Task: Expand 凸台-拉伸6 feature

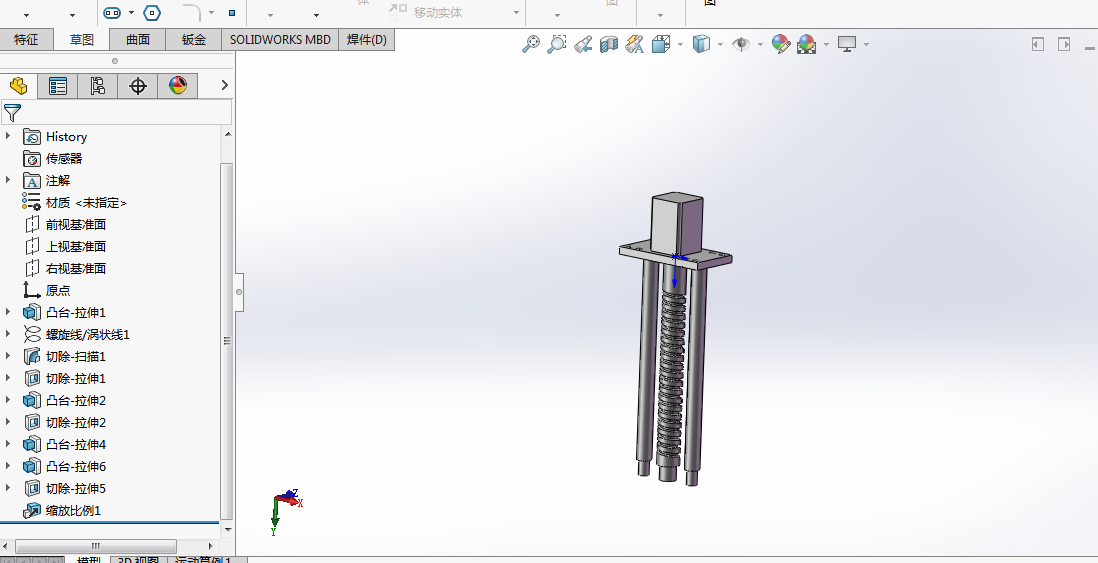Action: (x=8, y=466)
